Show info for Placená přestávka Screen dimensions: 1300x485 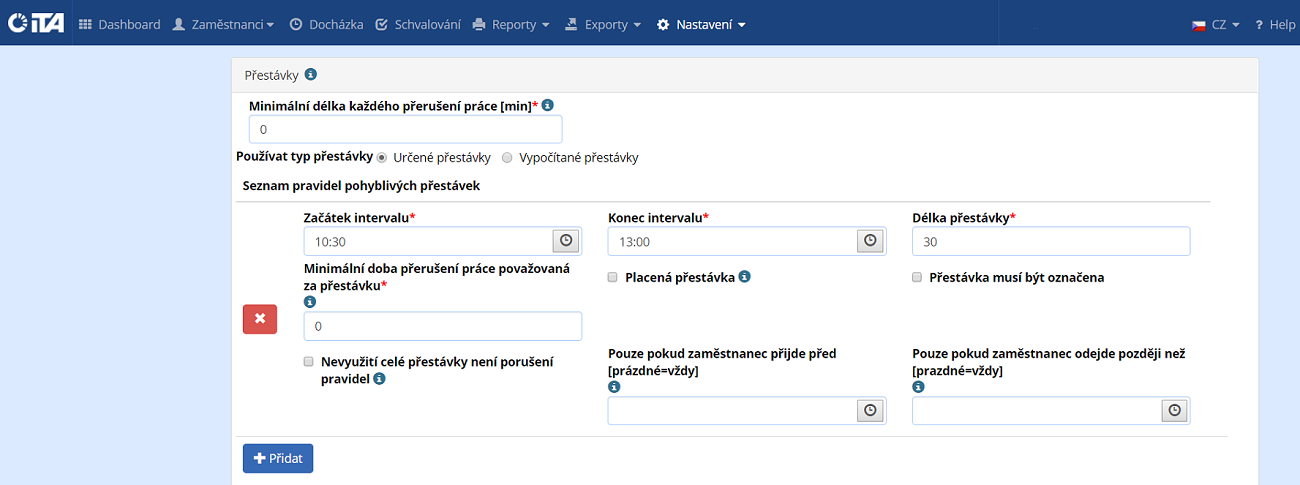(x=745, y=277)
